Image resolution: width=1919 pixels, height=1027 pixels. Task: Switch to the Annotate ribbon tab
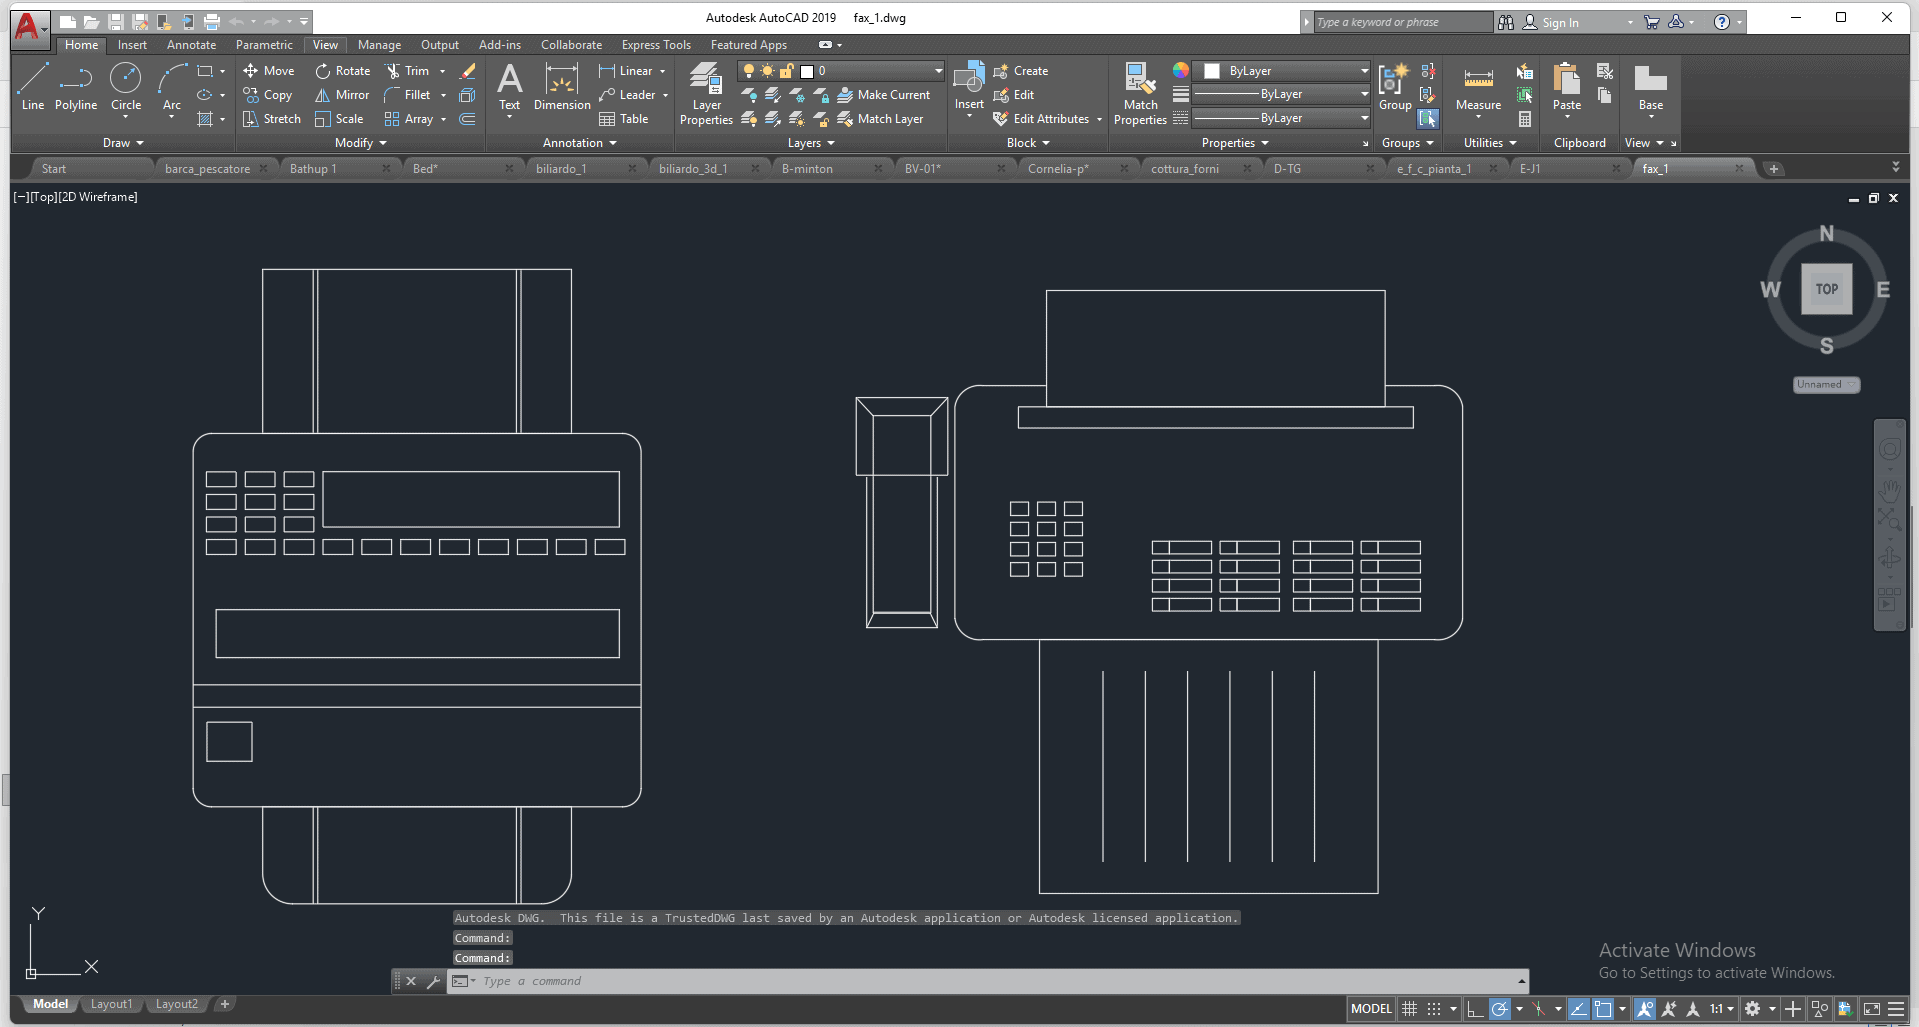tap(191, 45)
